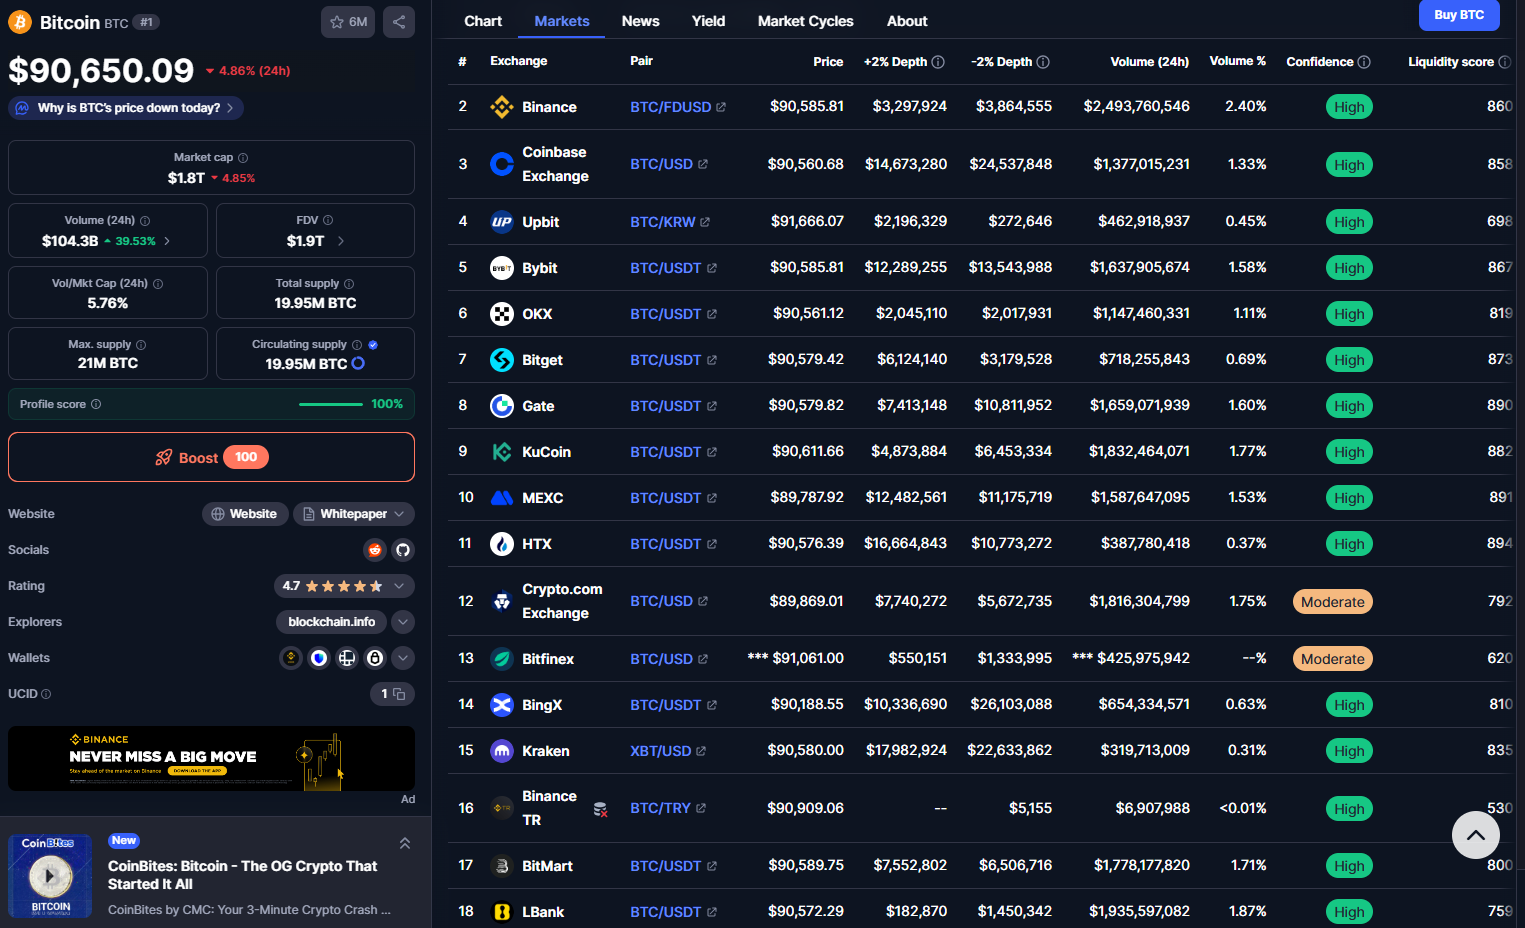This screenshot has width=1525, height=928.
Task: Click the info icon beside +2% Depth header
Action: (938, 62)
